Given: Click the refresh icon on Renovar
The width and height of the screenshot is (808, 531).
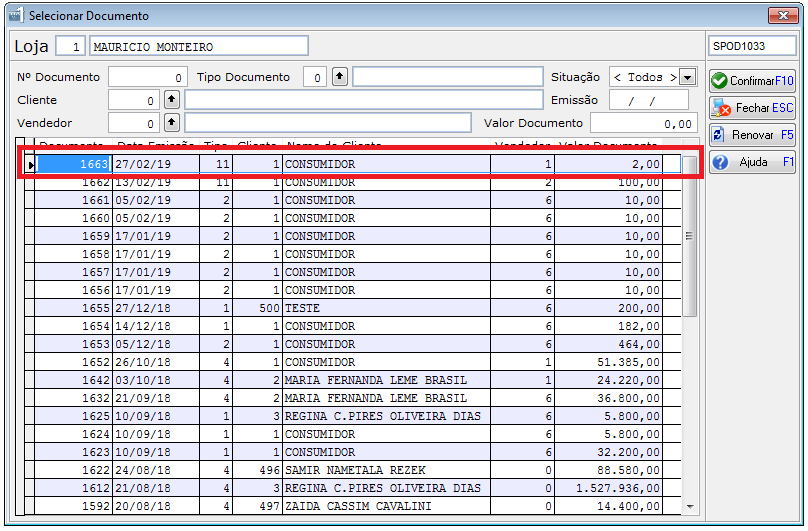Looking at the screenshot, I should click(x=718, y=135).
